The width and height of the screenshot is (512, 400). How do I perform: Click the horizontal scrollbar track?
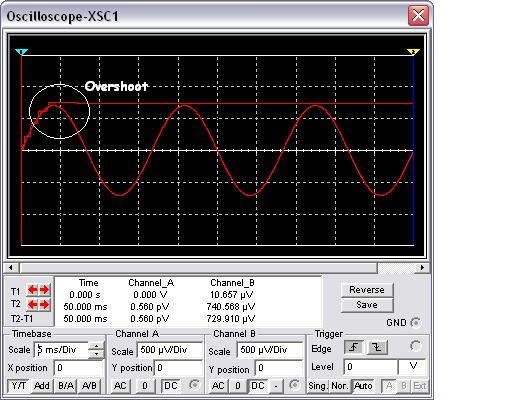(x=217, y=267)
